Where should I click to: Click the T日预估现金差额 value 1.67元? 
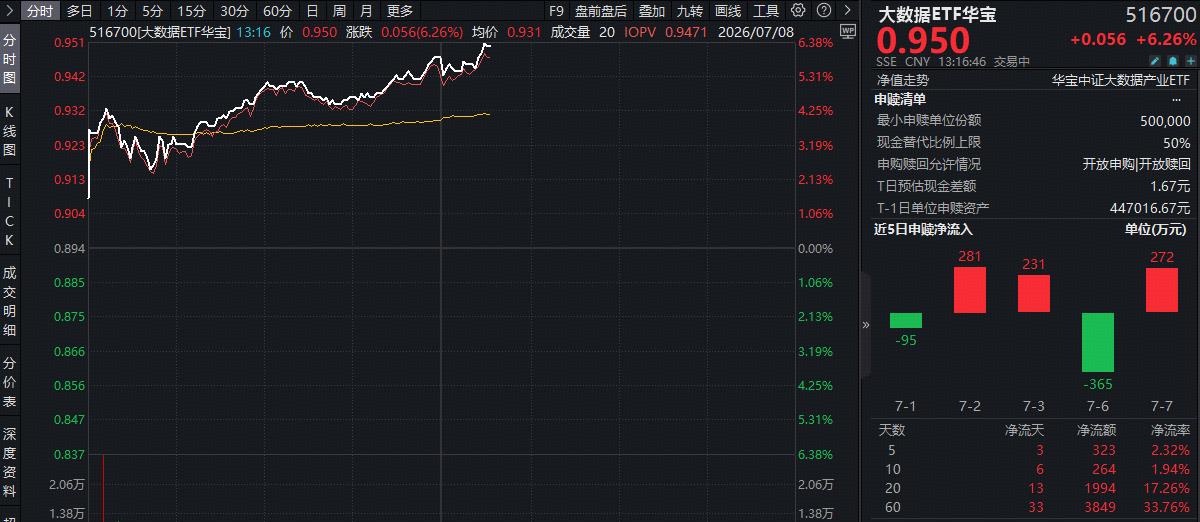(1170, 186)
